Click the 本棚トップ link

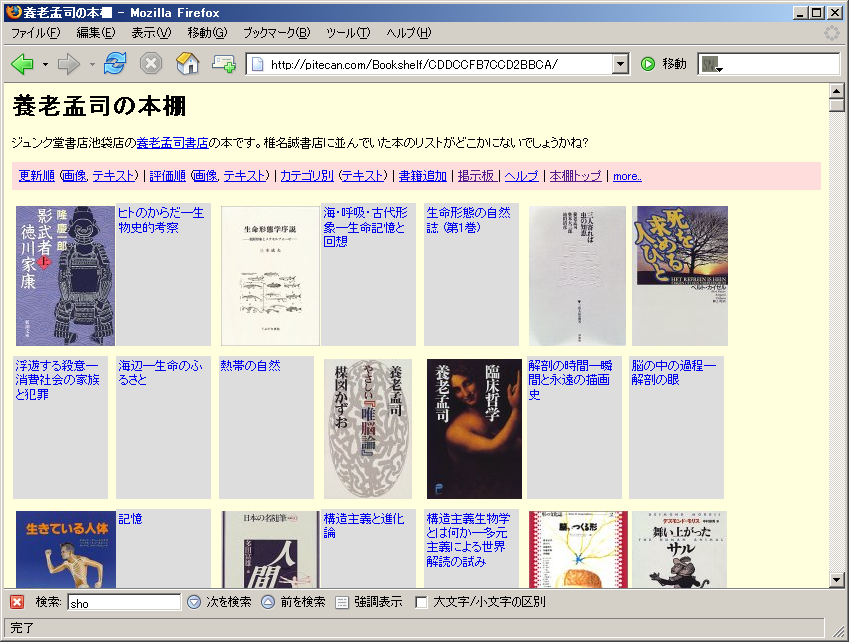tap(576, 176)
